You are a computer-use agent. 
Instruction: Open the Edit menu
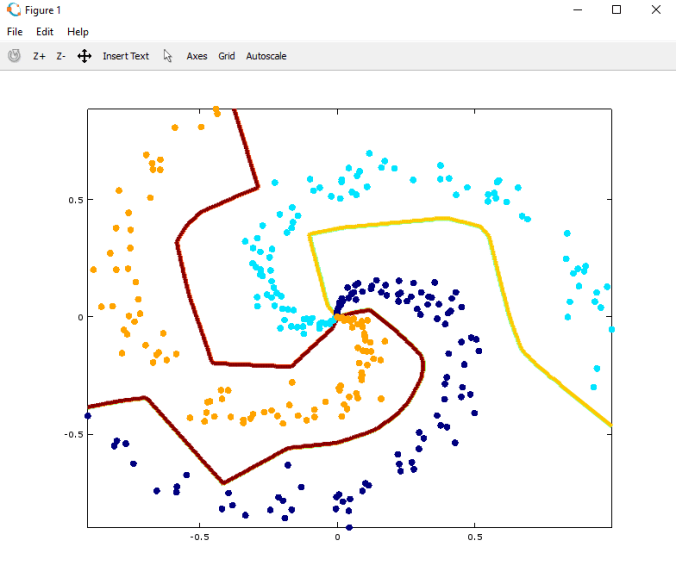(45, 32)
